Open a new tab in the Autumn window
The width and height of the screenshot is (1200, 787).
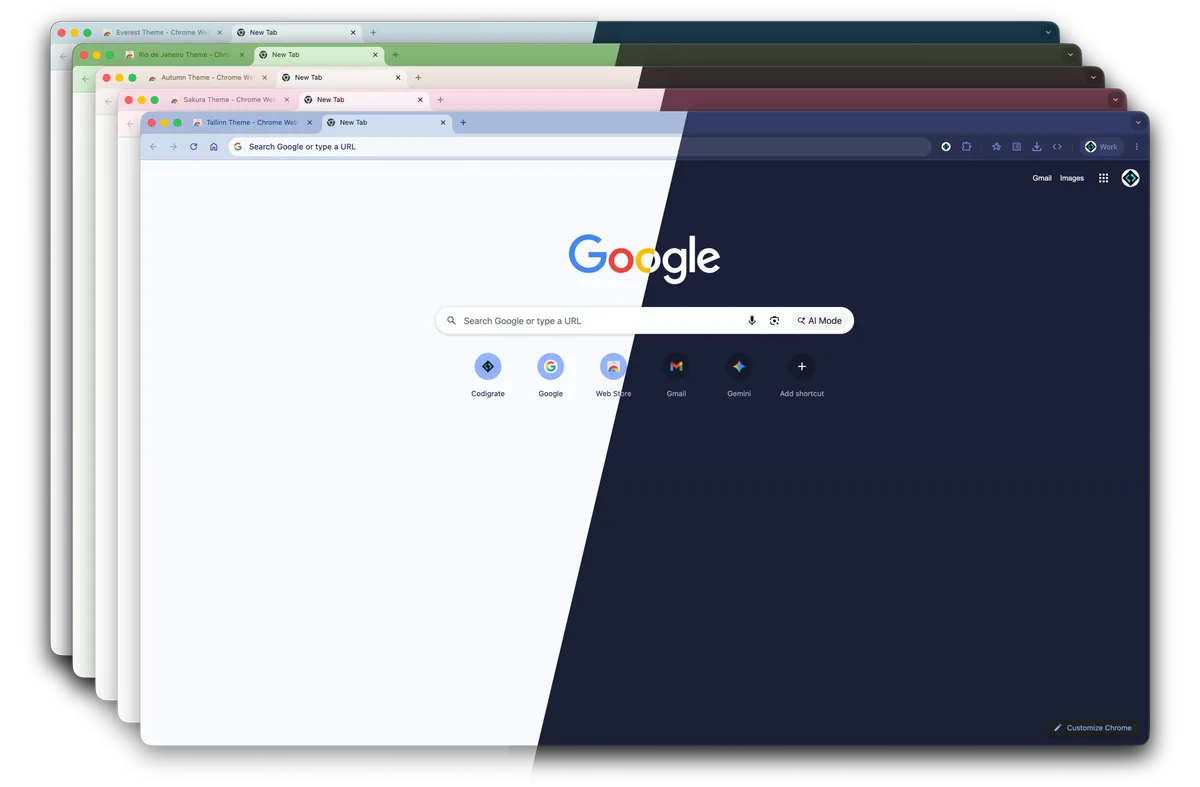(418, 78)
